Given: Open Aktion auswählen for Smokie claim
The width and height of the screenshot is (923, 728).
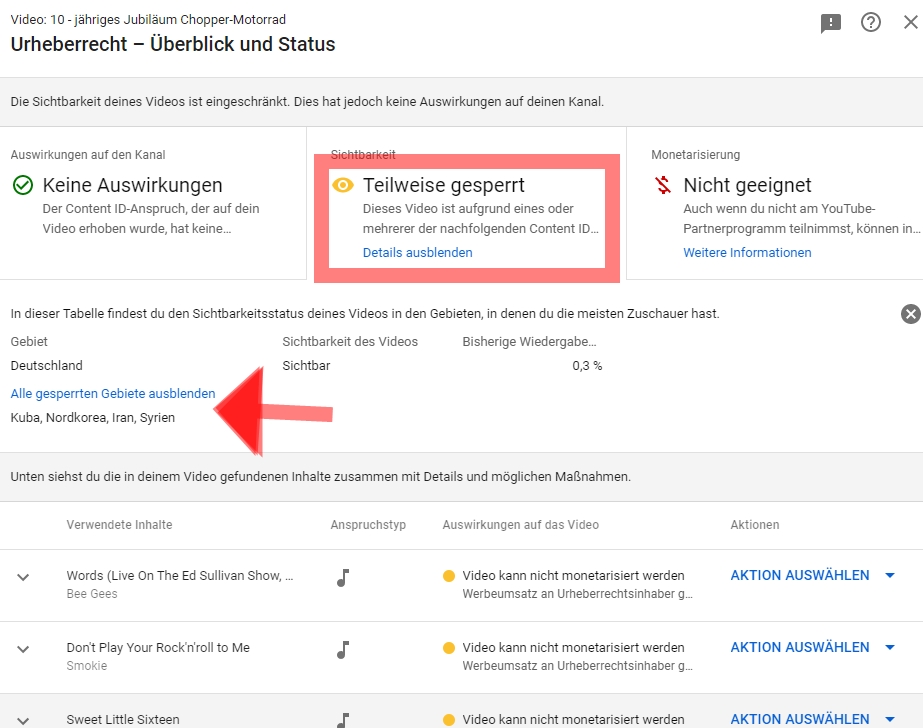Looking at the screenshot, I should tap(800, 647).
